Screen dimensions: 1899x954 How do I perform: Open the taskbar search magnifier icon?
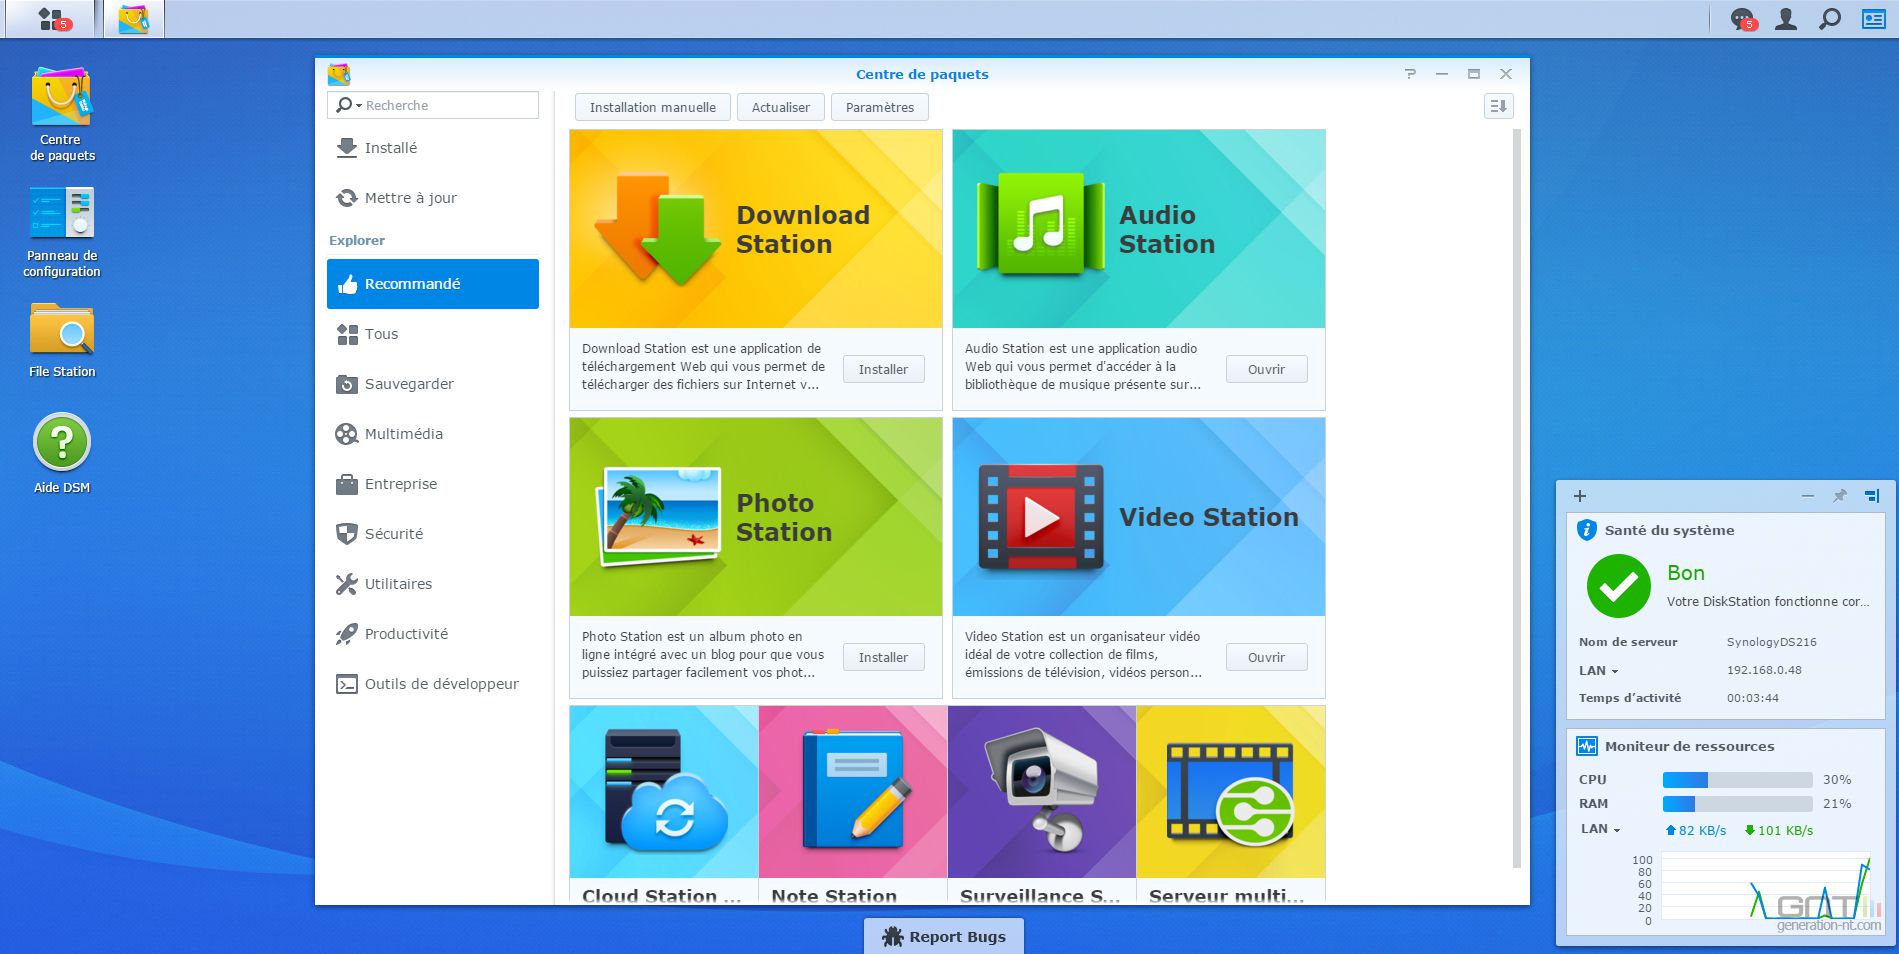[1829, 19]
